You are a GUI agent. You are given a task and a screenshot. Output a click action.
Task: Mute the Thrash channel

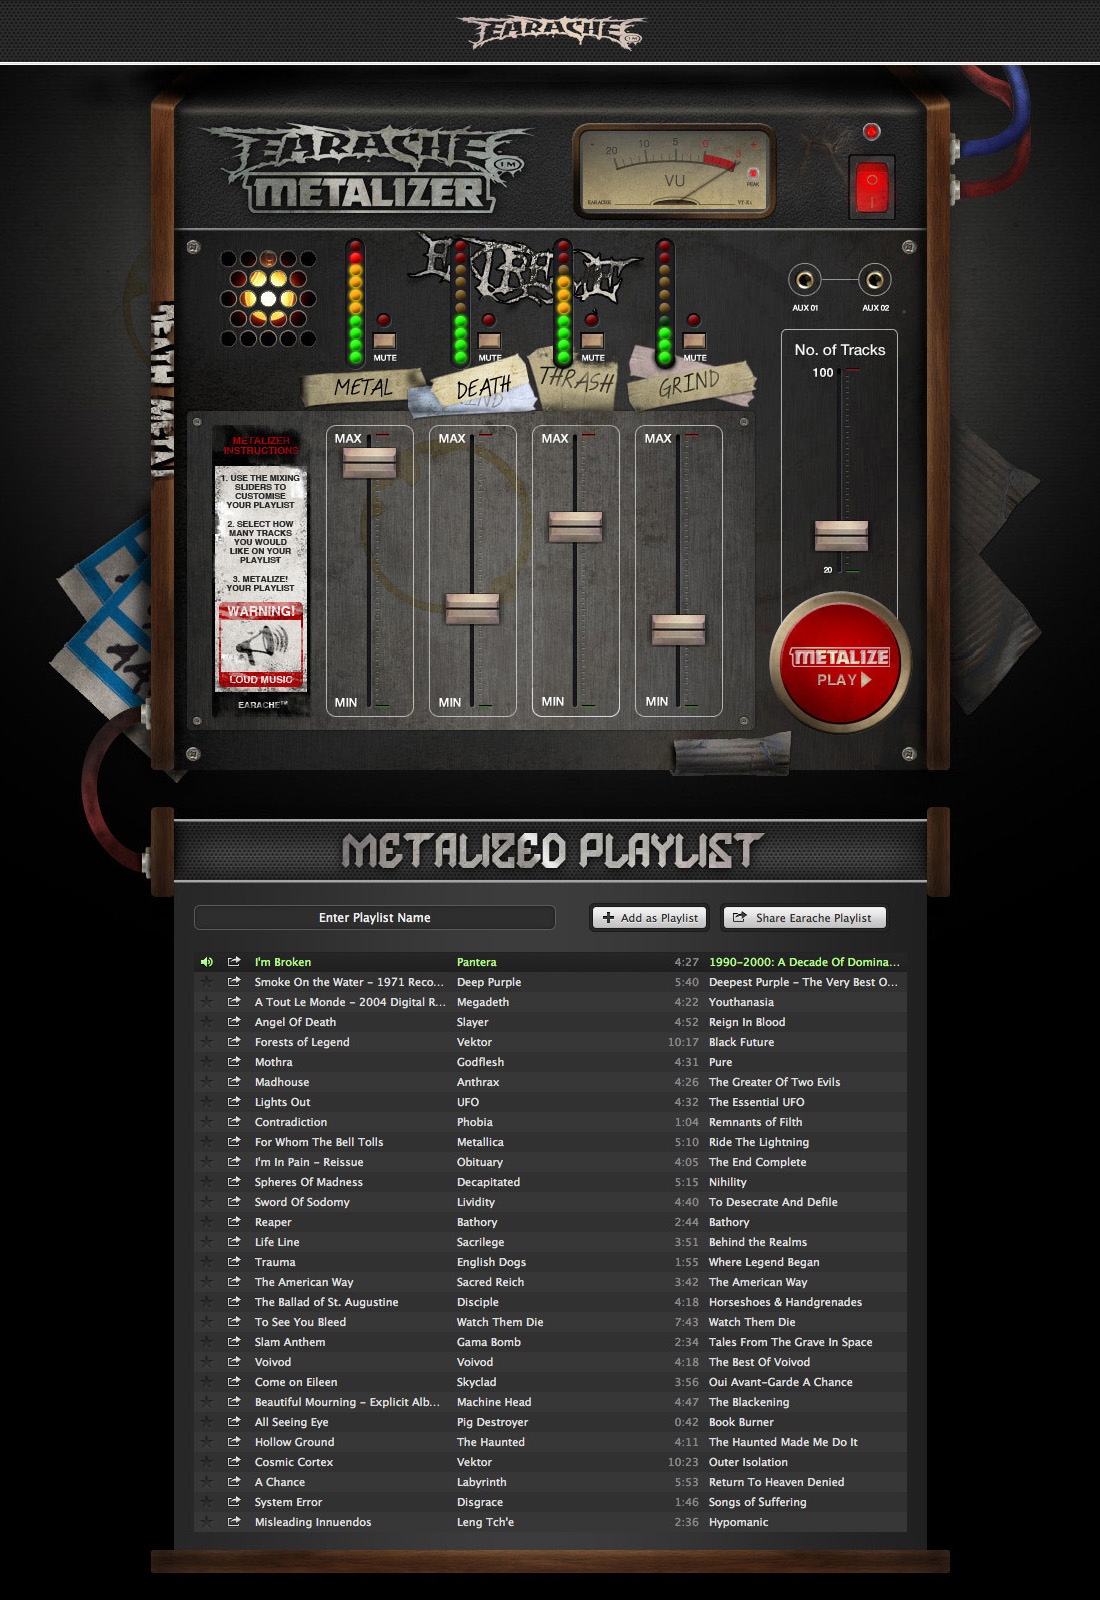592,341
